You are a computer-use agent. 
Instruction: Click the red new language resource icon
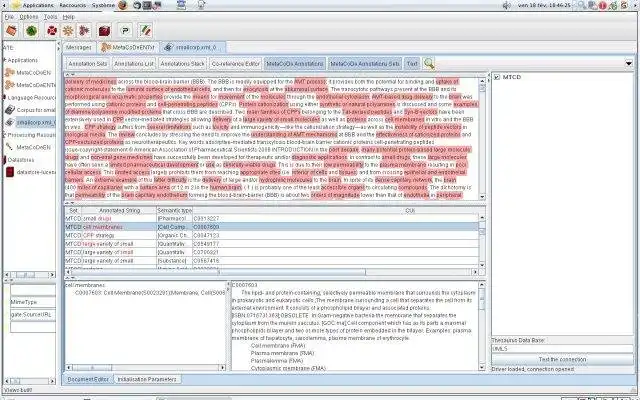tap(52, 31)
